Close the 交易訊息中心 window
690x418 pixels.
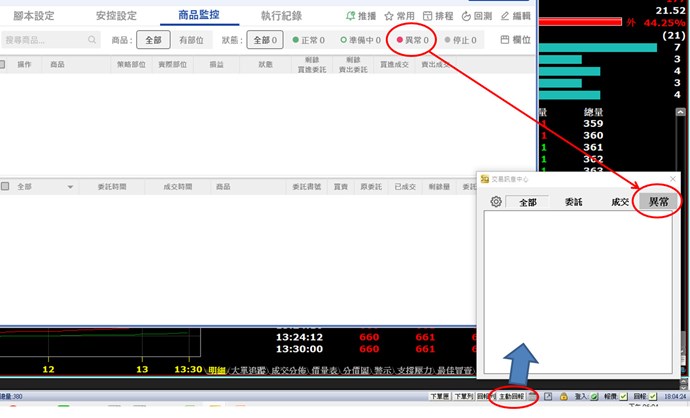click(x=672, y=179)
